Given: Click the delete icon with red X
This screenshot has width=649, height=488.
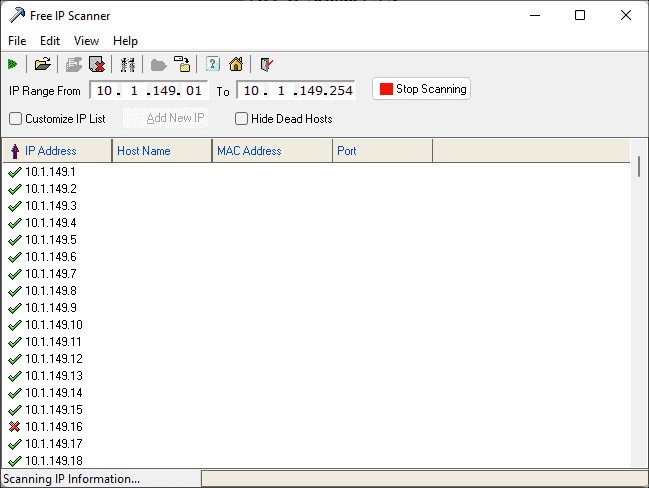Looking at the screenshot, I should point(97,65).
